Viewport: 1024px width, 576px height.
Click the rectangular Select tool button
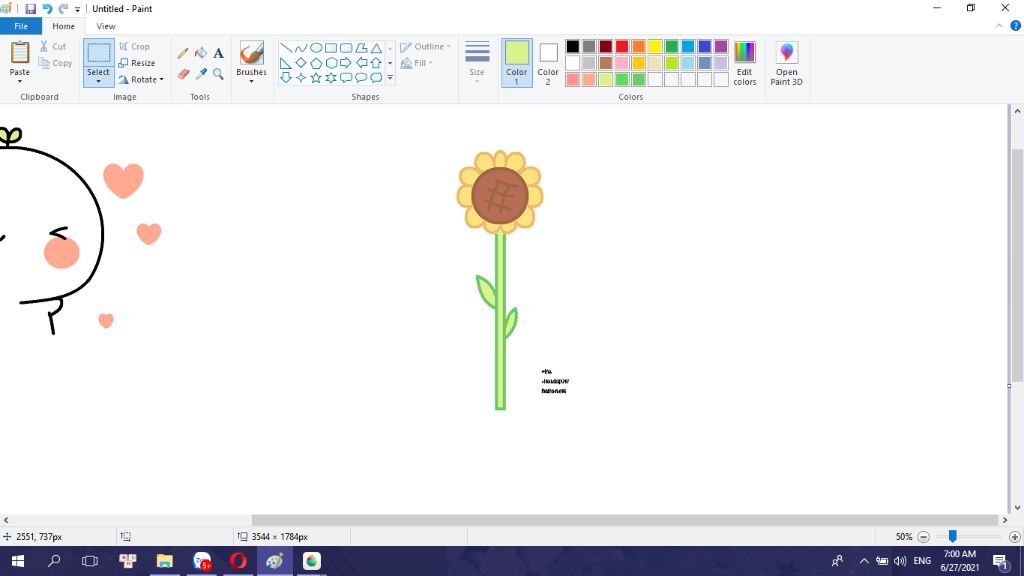tap(99, 53)
